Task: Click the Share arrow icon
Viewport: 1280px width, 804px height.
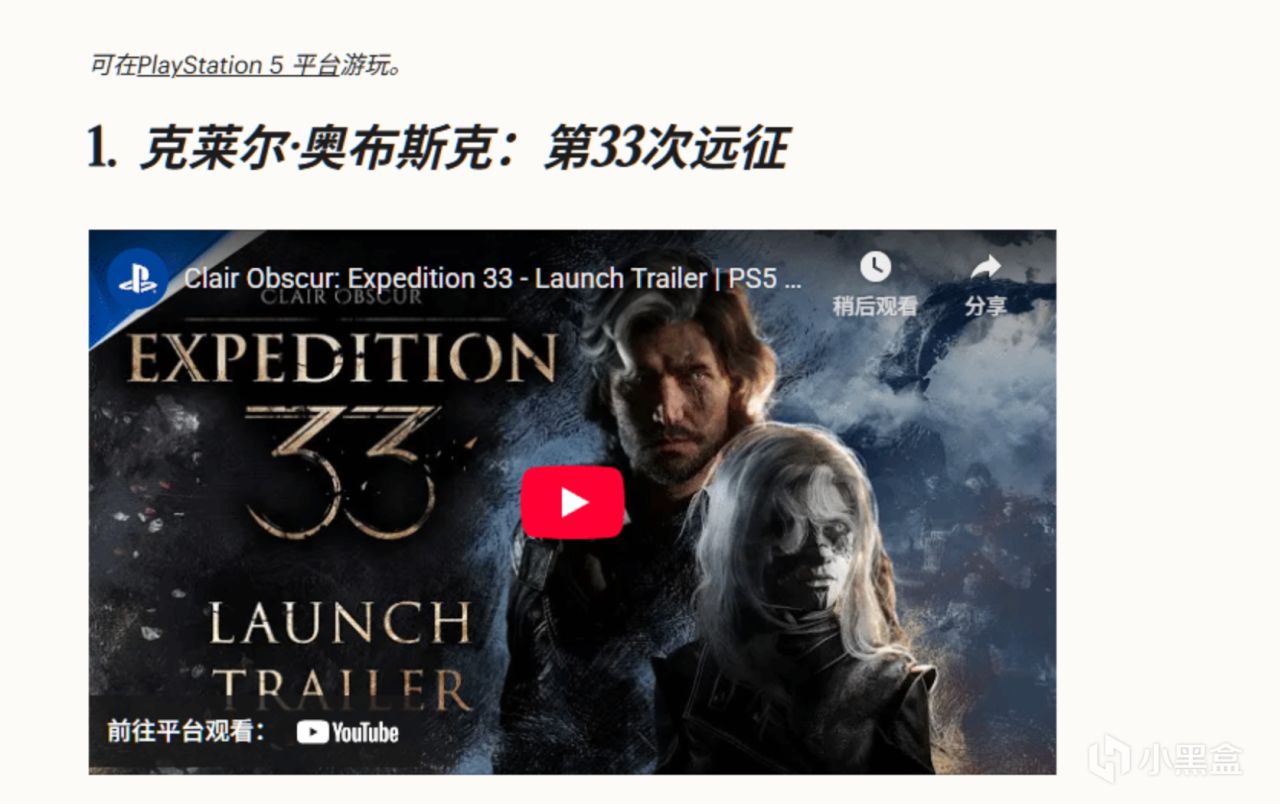Action: tap(985, 266)
